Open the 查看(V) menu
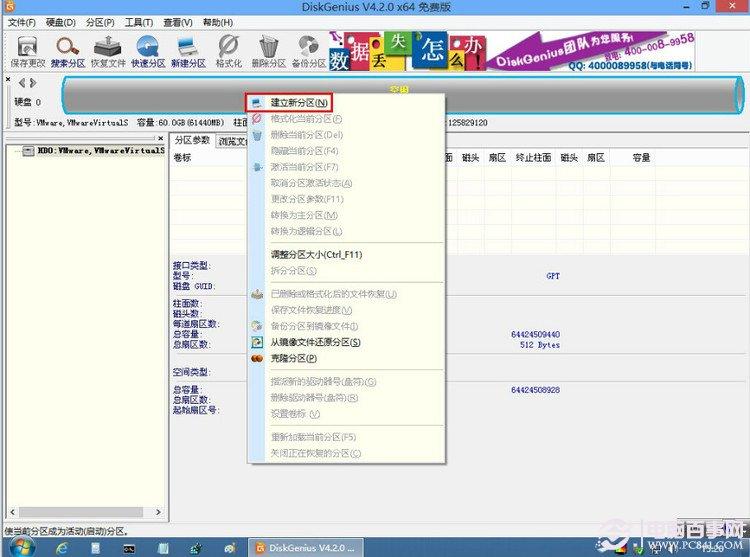750x557 pixels. click(x=177, y=22)
